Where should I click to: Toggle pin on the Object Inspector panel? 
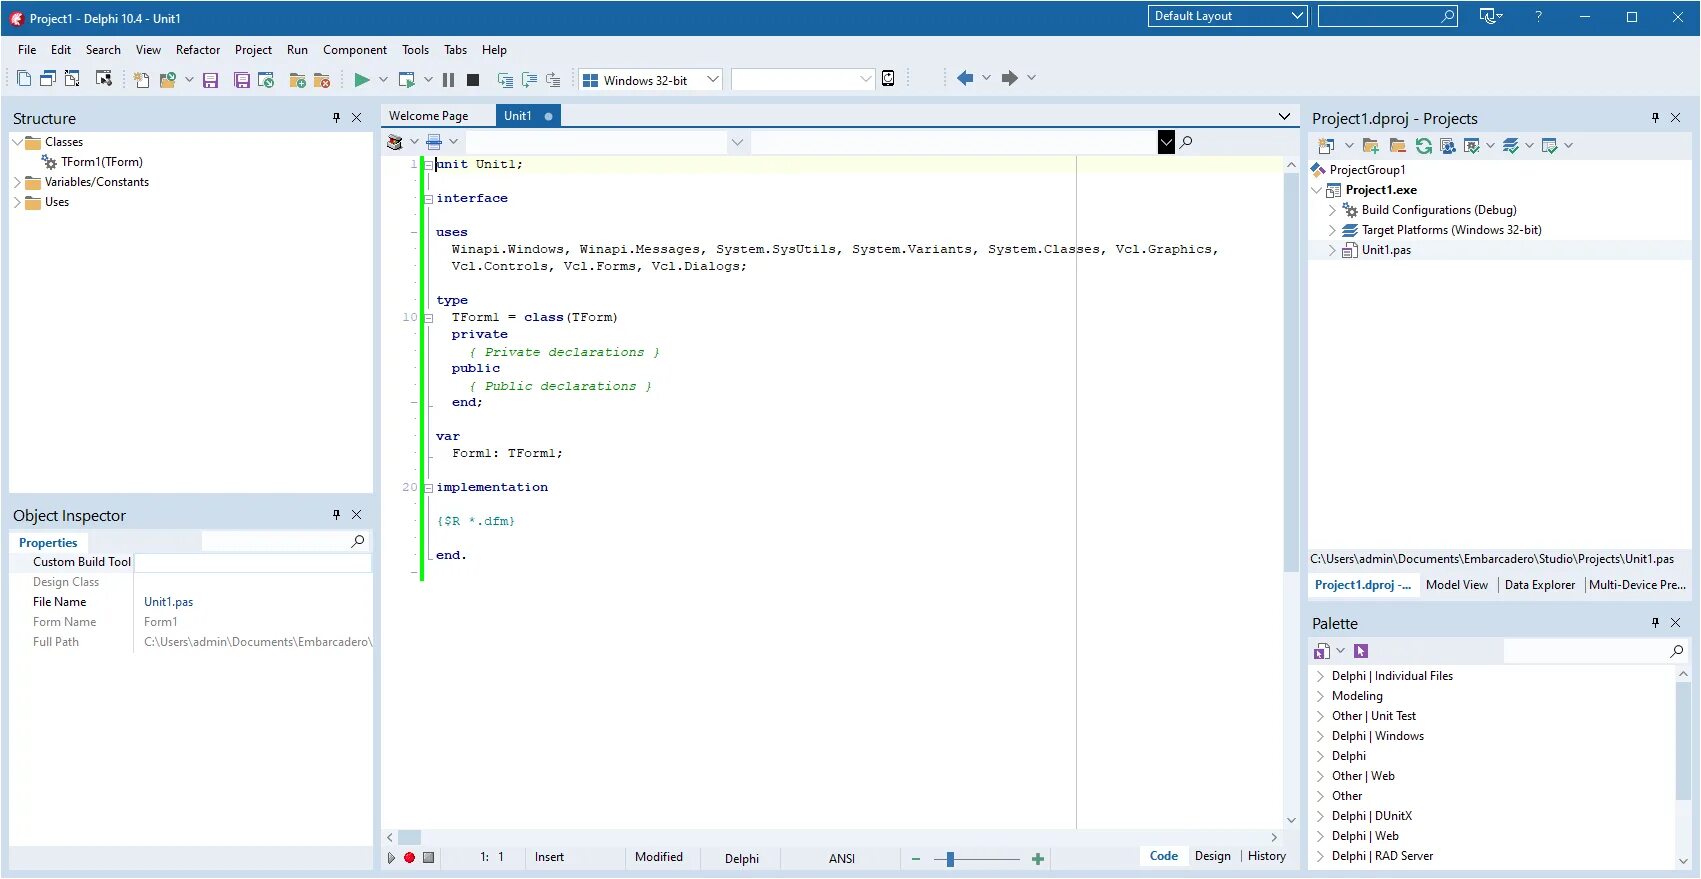click(336, 515)
